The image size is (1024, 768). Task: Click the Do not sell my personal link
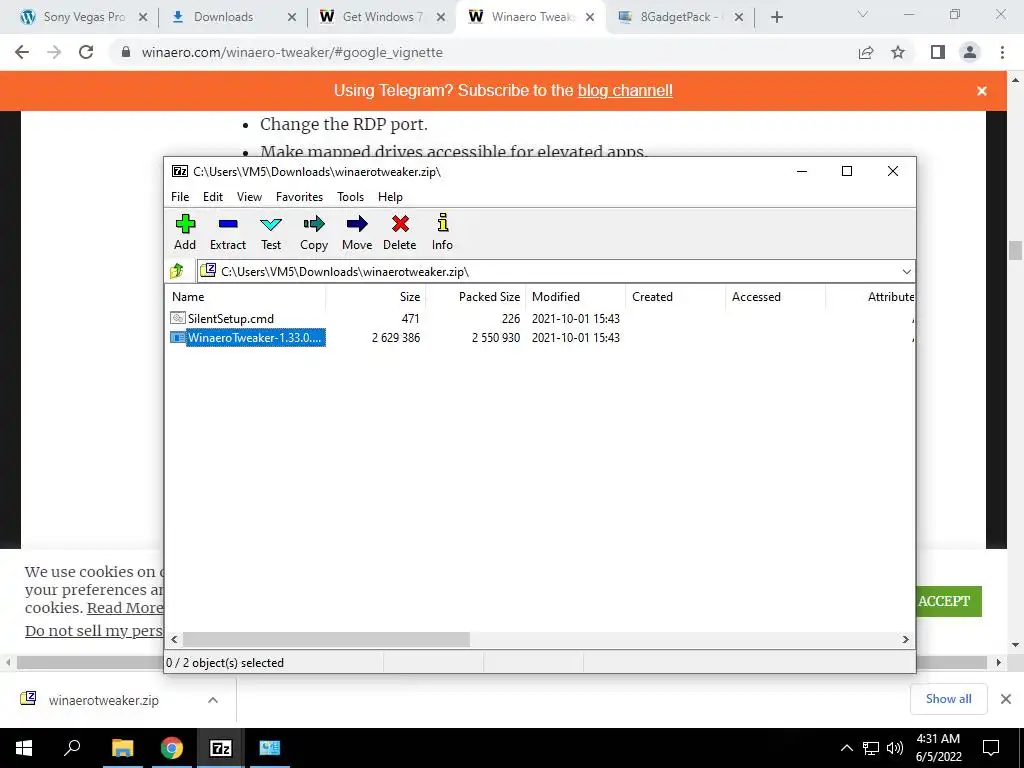[x=93, y=631]
